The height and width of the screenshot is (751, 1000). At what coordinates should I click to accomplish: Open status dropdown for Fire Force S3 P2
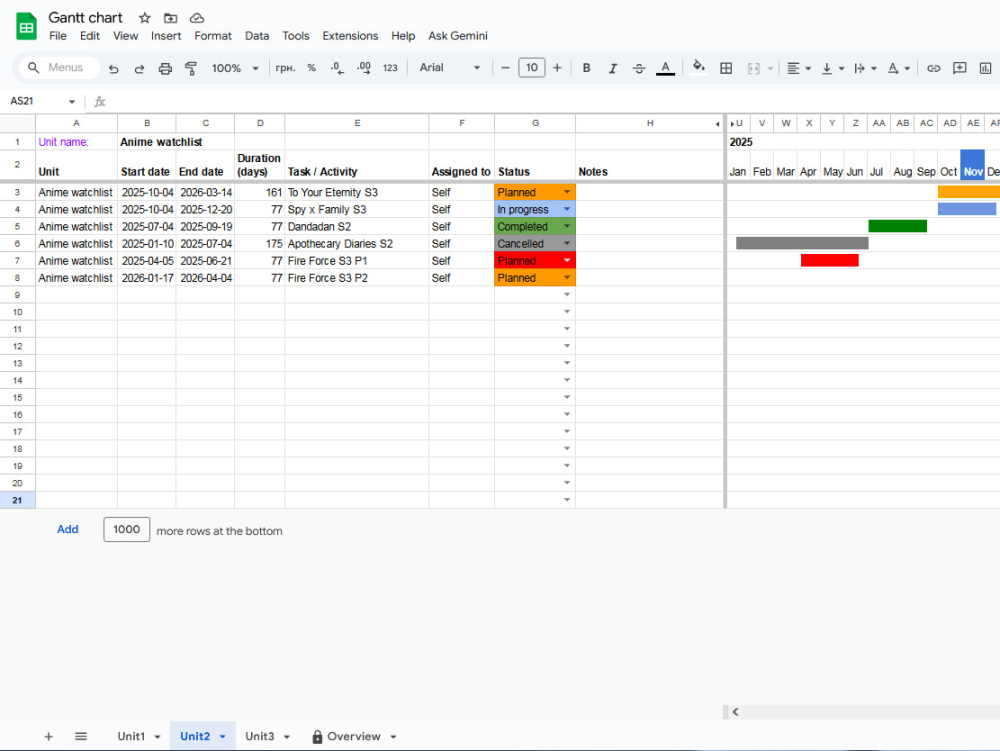point(567,278)
